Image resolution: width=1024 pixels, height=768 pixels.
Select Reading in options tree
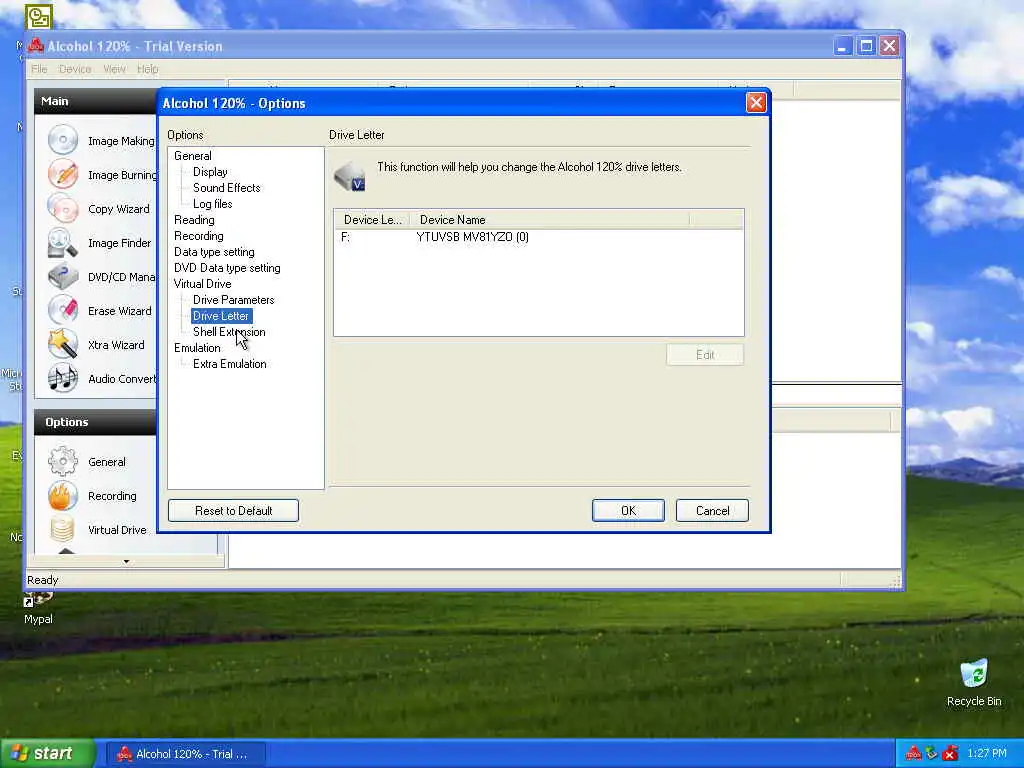click(x=194, y=220)
